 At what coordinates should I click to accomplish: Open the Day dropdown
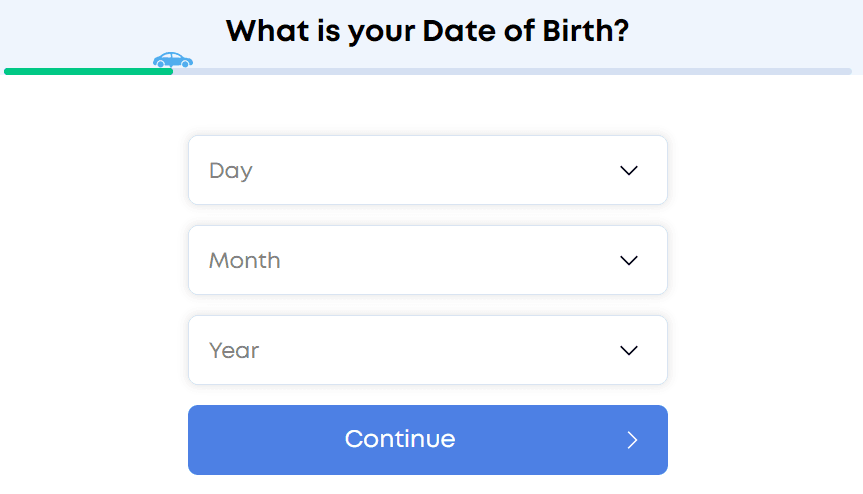click(427, 171)
